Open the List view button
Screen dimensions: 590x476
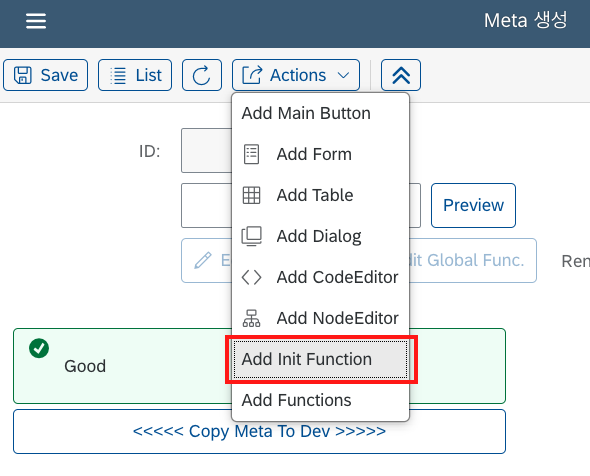point(135,75)
